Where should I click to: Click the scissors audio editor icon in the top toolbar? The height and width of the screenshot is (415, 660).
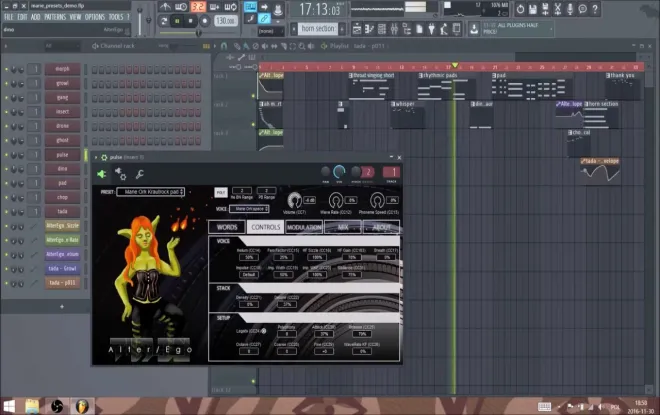[557, 9]
